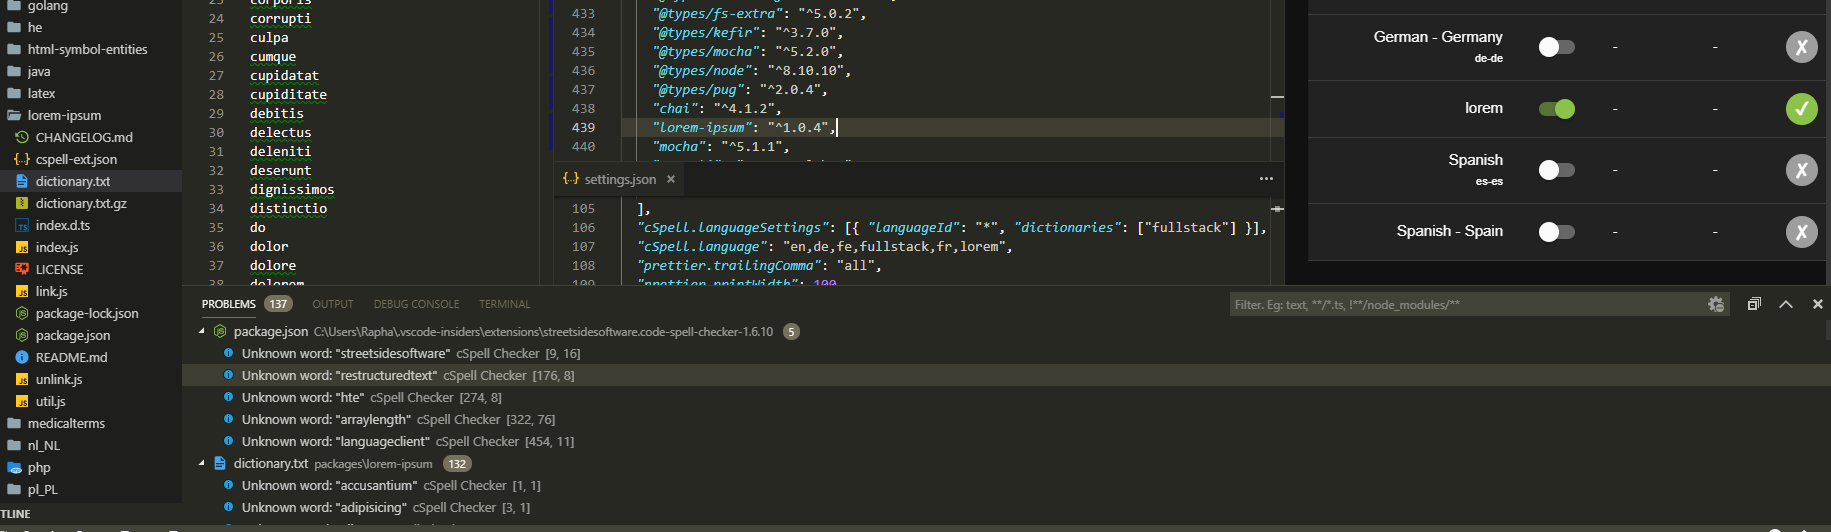
Task: Click the X status icon for Spanish - Spain
Action: pyautogui.click(x=1801, y=232)
